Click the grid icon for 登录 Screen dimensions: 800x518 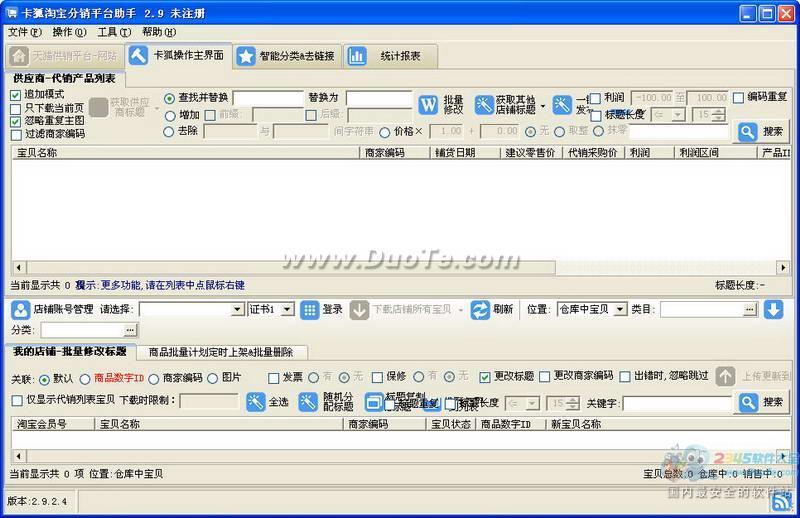309,310
